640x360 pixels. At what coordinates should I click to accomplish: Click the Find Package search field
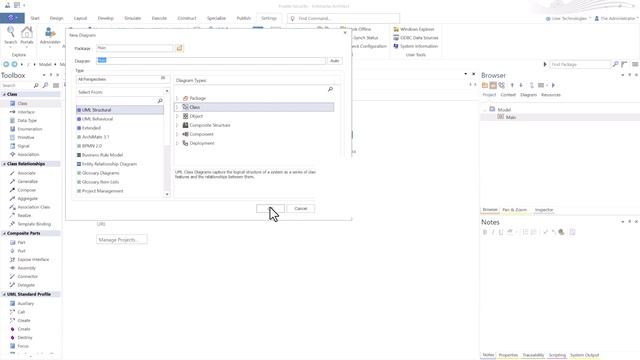pyautogui.click(x=580, y=64)
